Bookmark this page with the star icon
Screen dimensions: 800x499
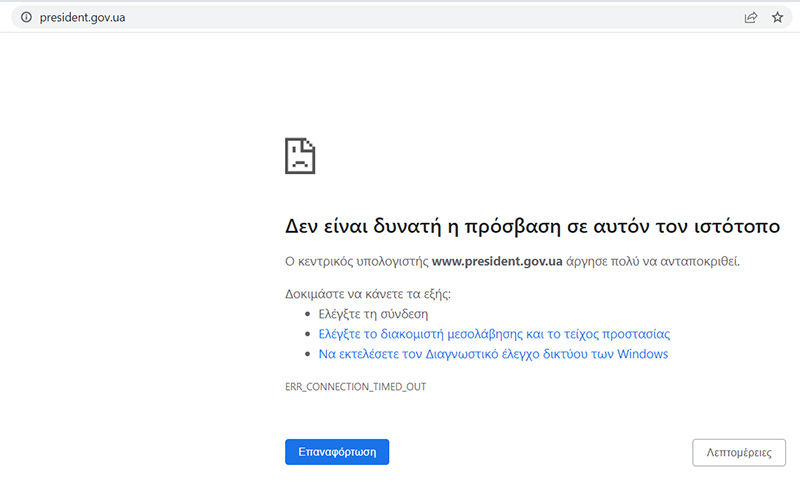[777, 17]
